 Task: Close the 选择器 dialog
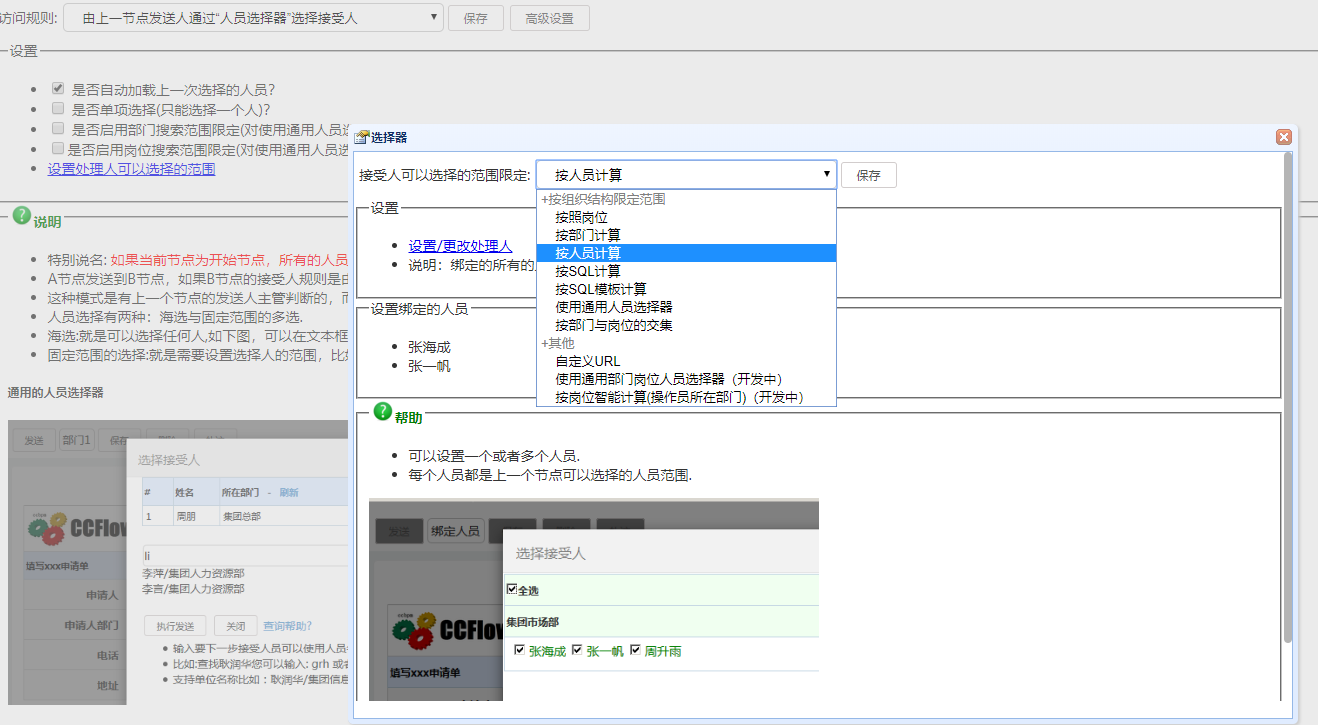(x=1283, y=137)
